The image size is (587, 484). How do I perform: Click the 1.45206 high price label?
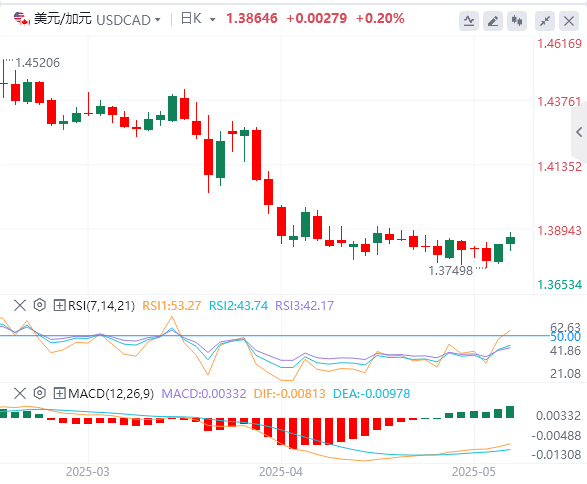(x=37, y=63)
